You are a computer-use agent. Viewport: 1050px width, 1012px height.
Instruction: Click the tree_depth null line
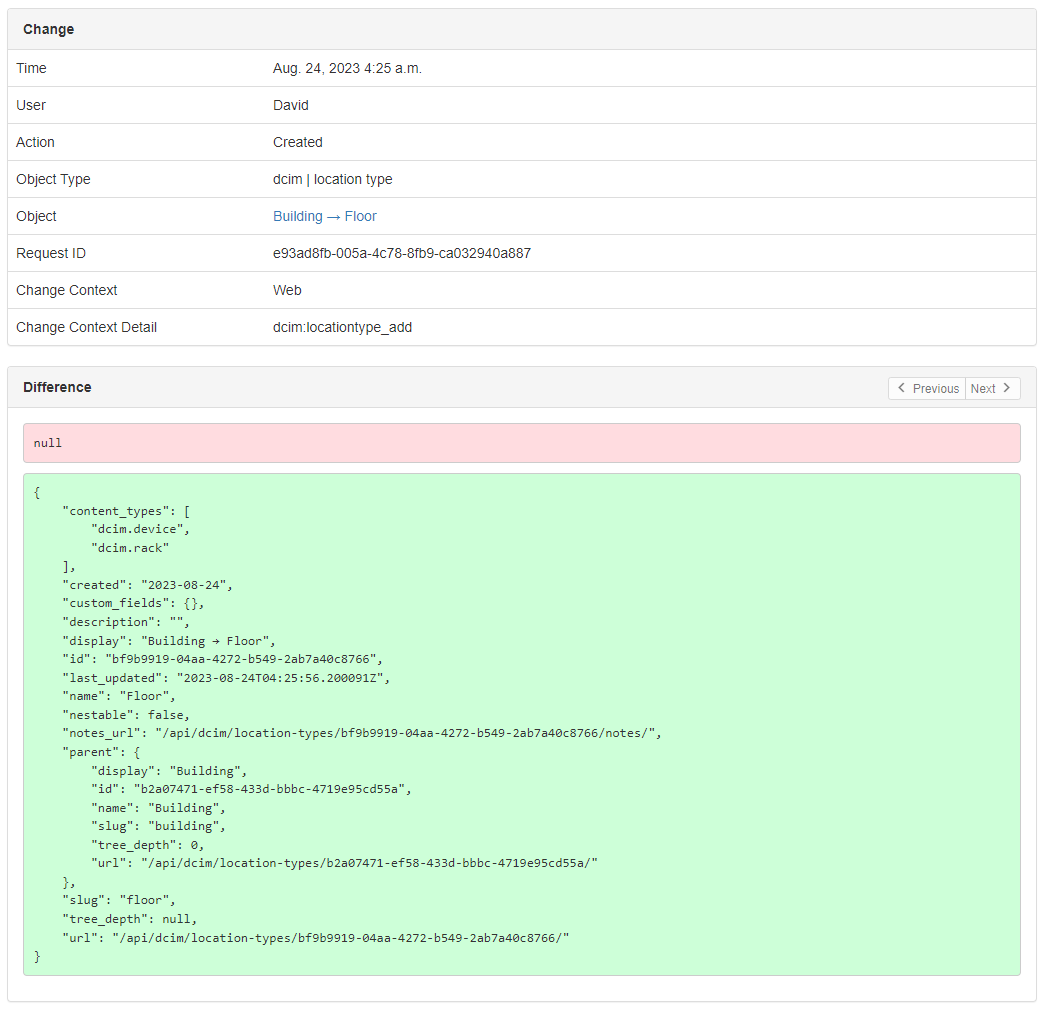point(130,918)
